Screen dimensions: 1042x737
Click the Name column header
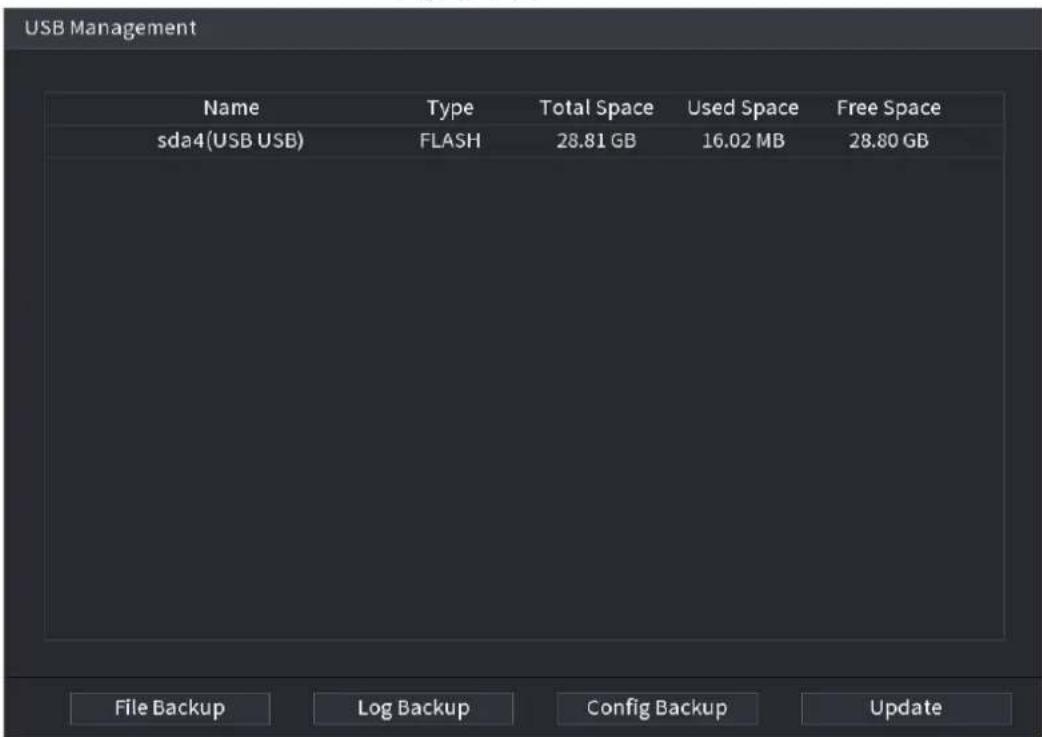231,108
